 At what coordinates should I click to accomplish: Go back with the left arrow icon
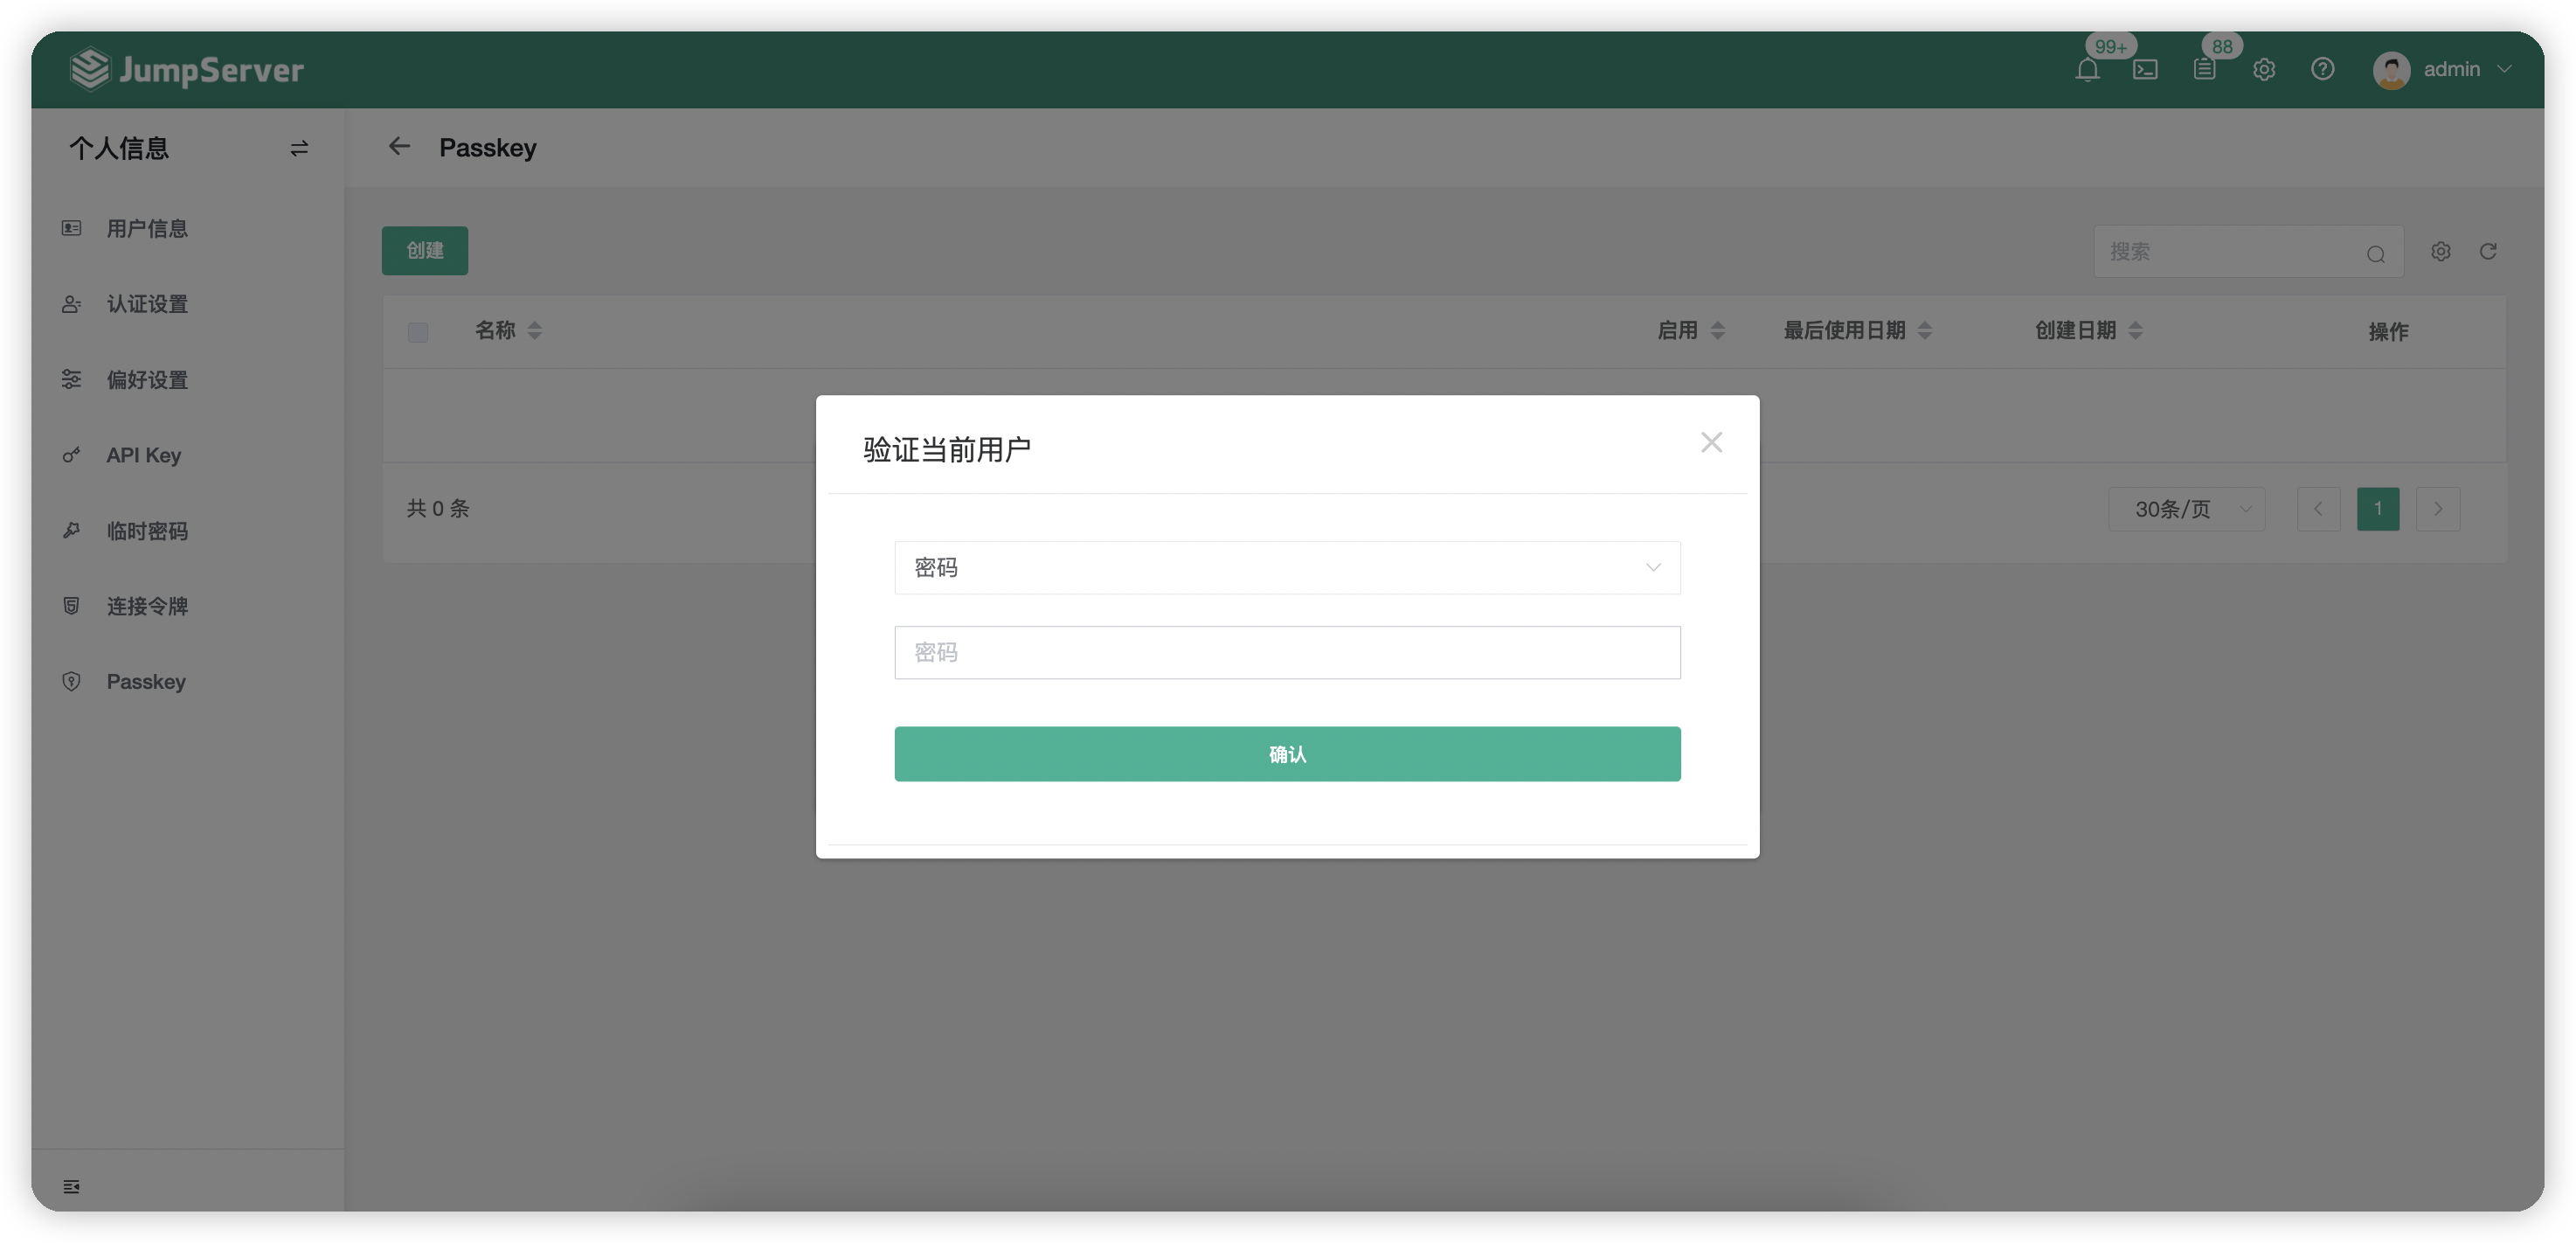(399, 147)
